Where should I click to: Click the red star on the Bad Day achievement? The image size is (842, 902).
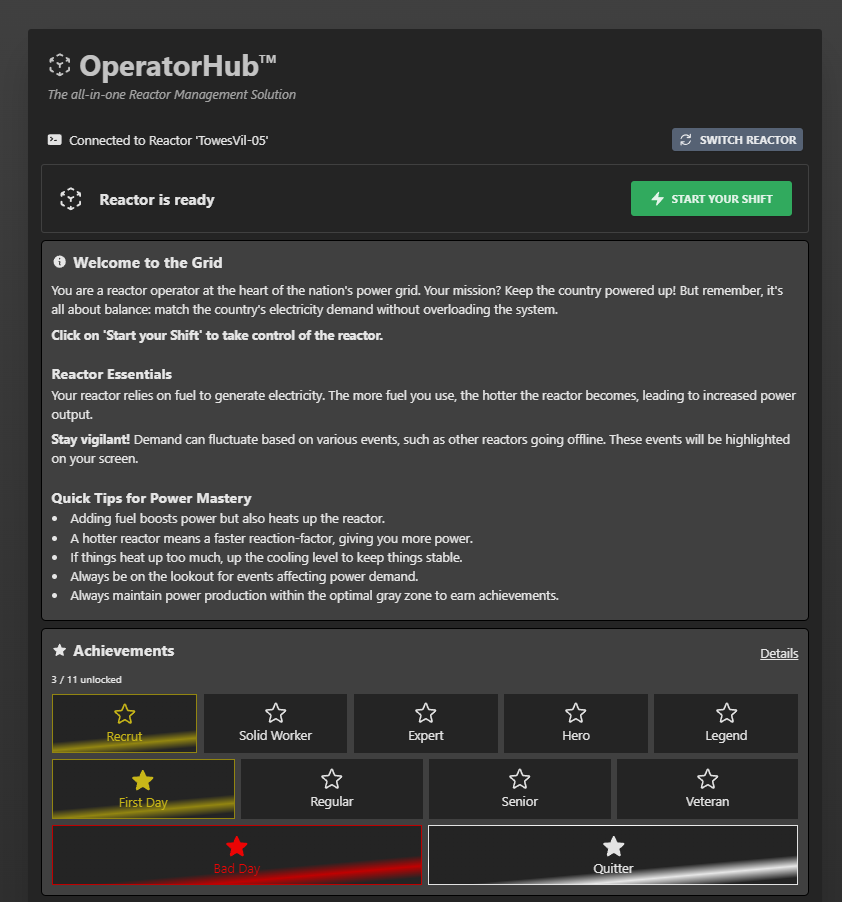(x=236, y=845)
